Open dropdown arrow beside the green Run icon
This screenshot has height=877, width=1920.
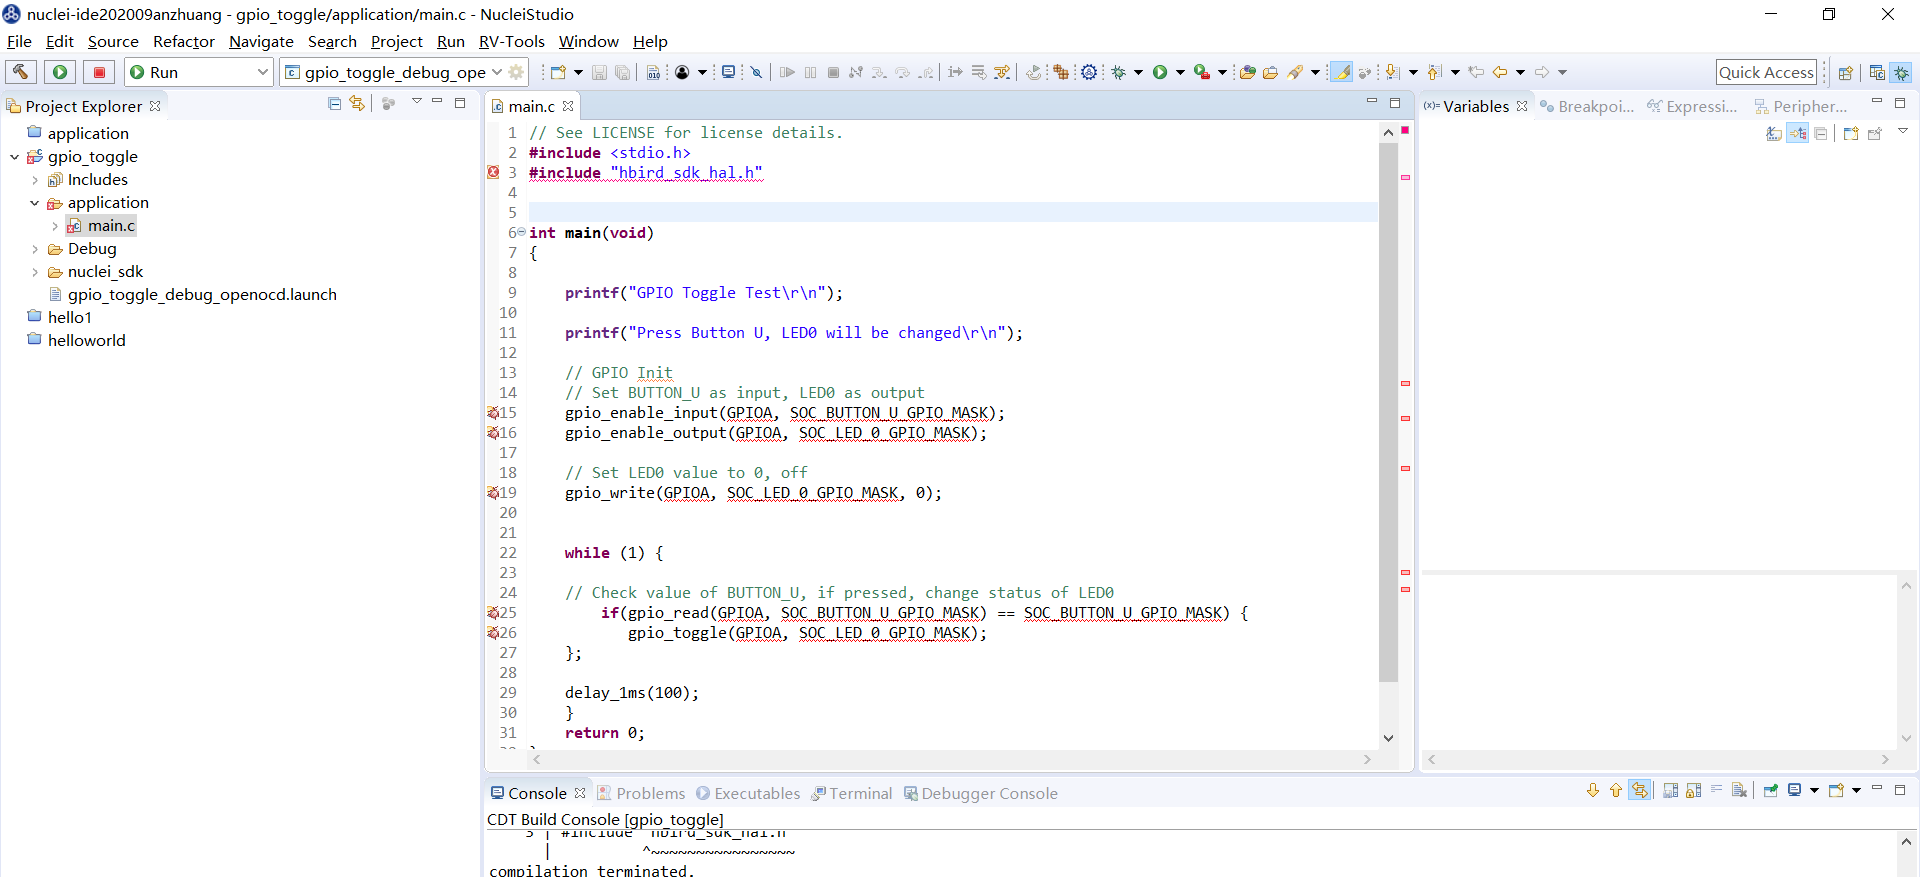click(x=1180, y=72)
